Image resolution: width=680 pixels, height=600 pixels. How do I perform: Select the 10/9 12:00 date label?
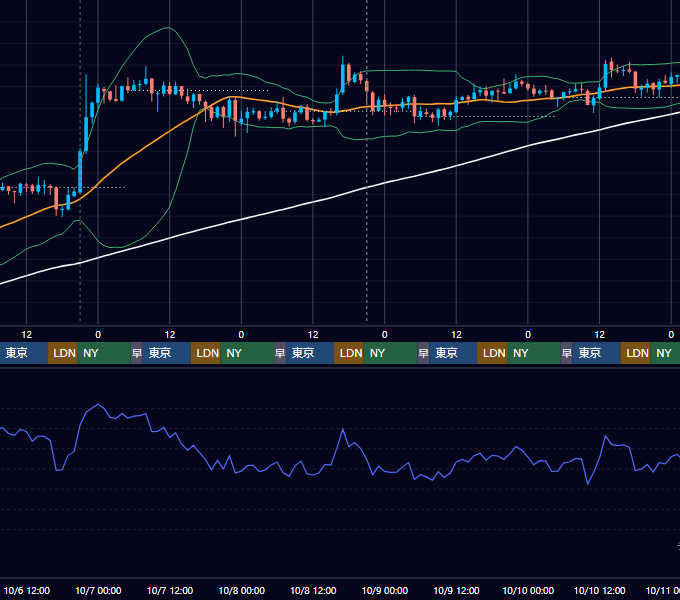coord(456,590)
